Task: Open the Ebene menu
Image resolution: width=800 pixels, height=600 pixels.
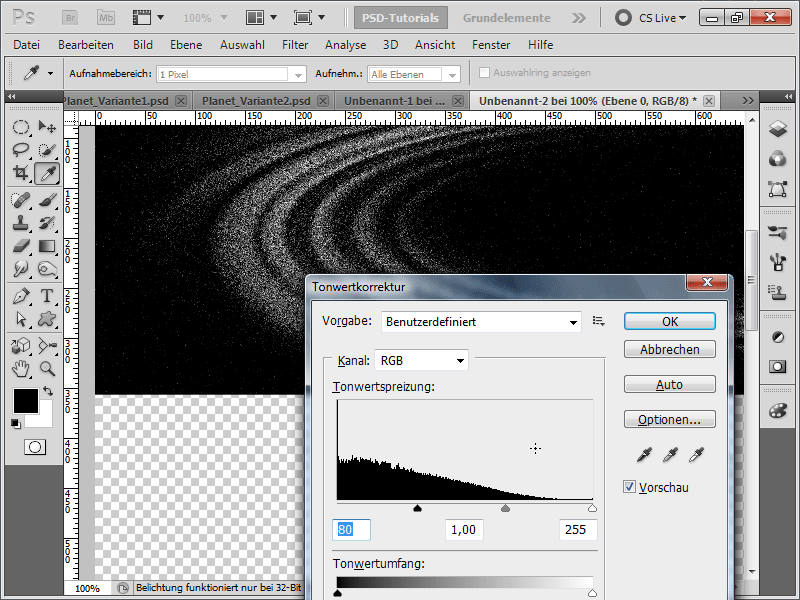Action: click(x=186, y=45)
